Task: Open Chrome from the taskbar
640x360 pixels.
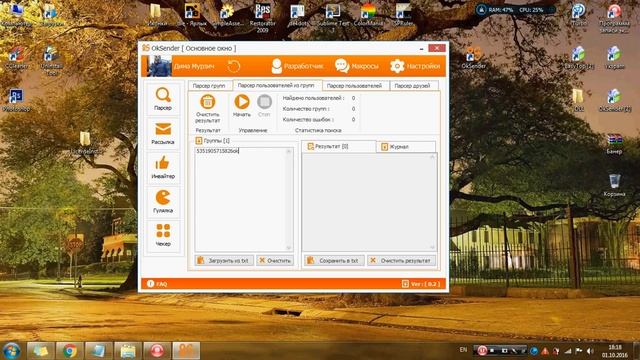Action: coord(69,351)
